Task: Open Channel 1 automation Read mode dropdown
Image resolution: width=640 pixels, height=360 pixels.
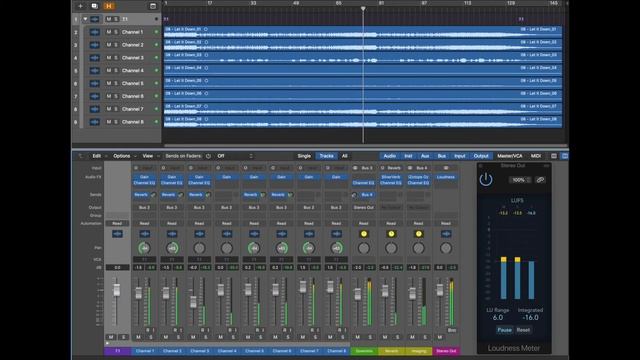Action: [144, 223]
